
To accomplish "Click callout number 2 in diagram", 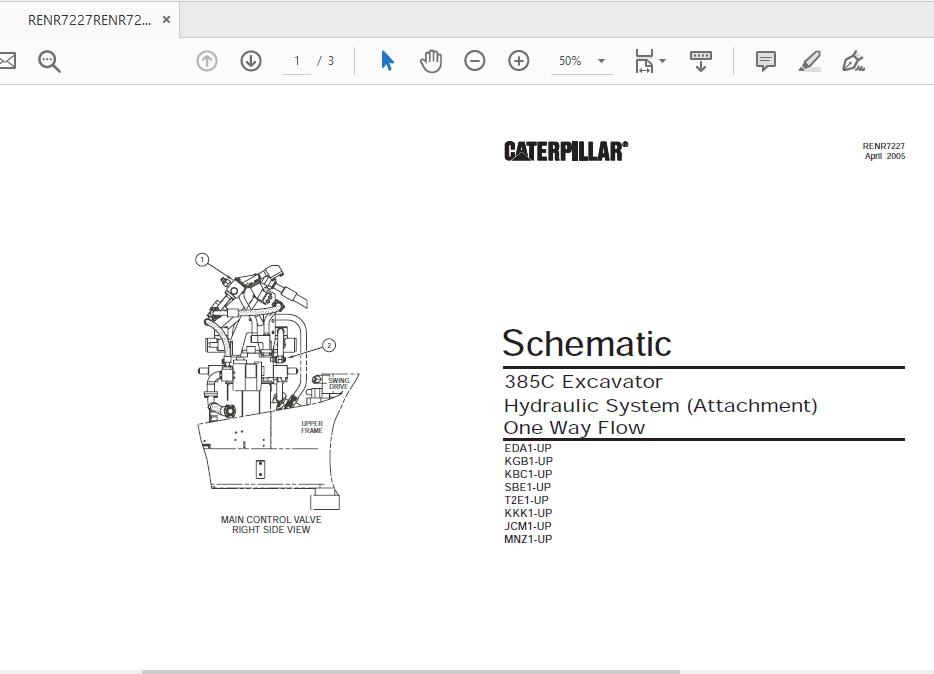I will 329,345.
